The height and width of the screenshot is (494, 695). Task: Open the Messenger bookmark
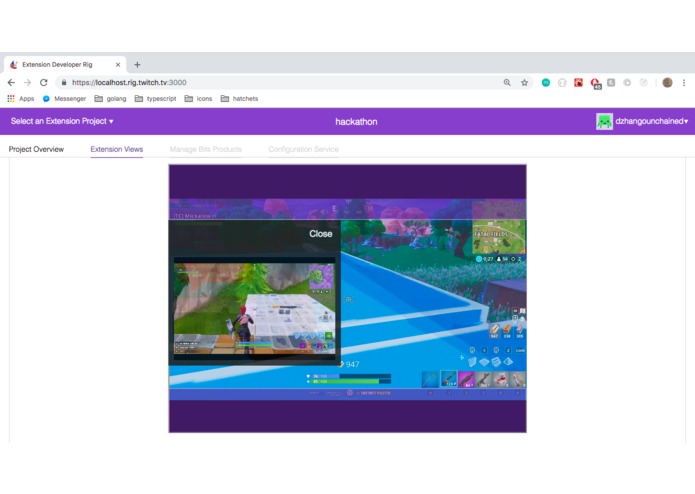click(64, 98)
